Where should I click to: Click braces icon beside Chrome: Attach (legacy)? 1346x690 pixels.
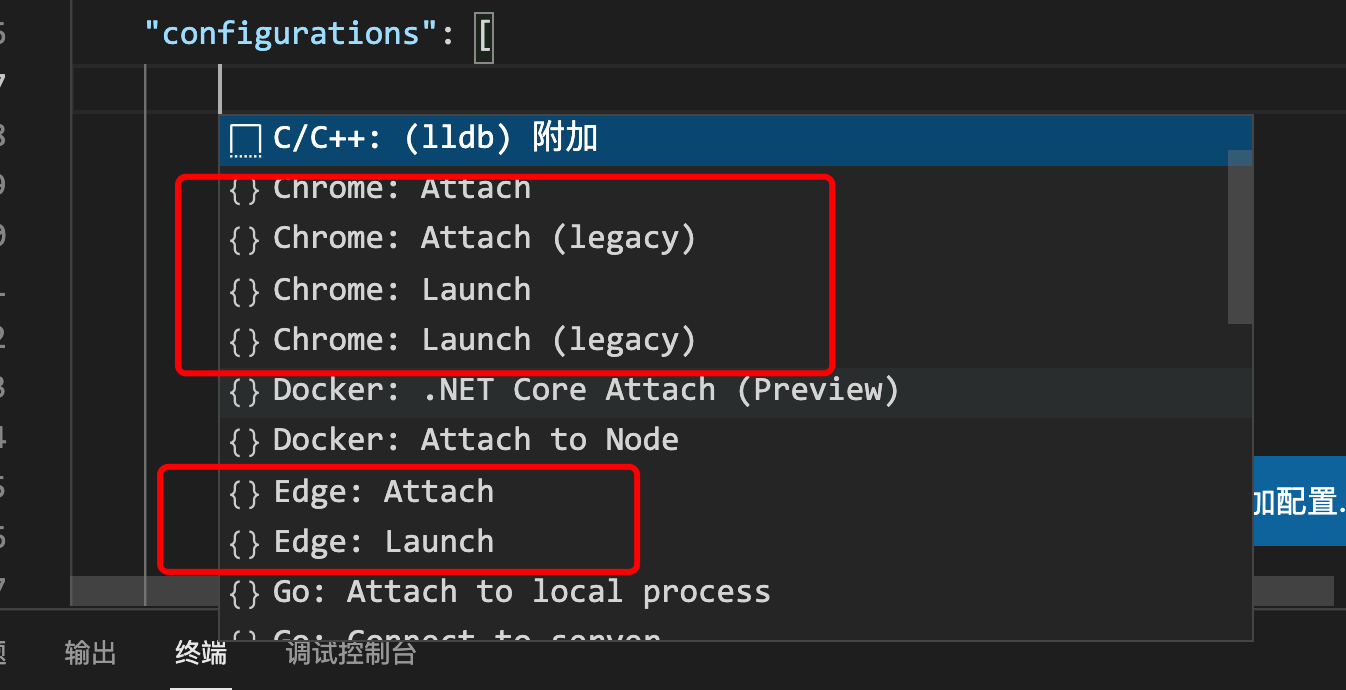(245, 239)
